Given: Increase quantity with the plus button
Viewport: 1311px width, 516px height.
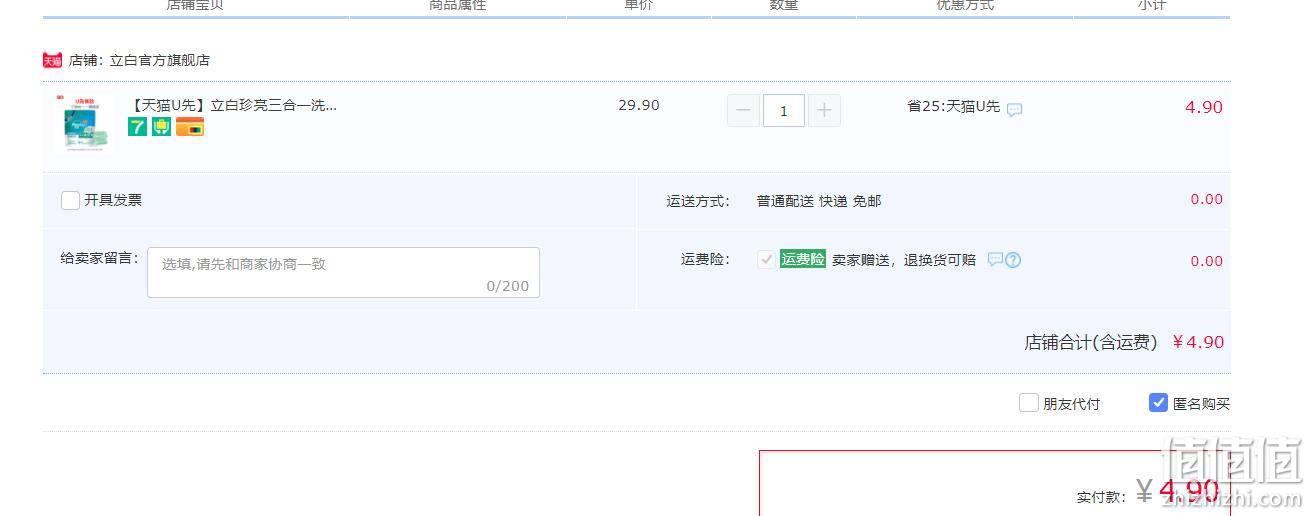Looking at the screenshot, I should [824, 110].
